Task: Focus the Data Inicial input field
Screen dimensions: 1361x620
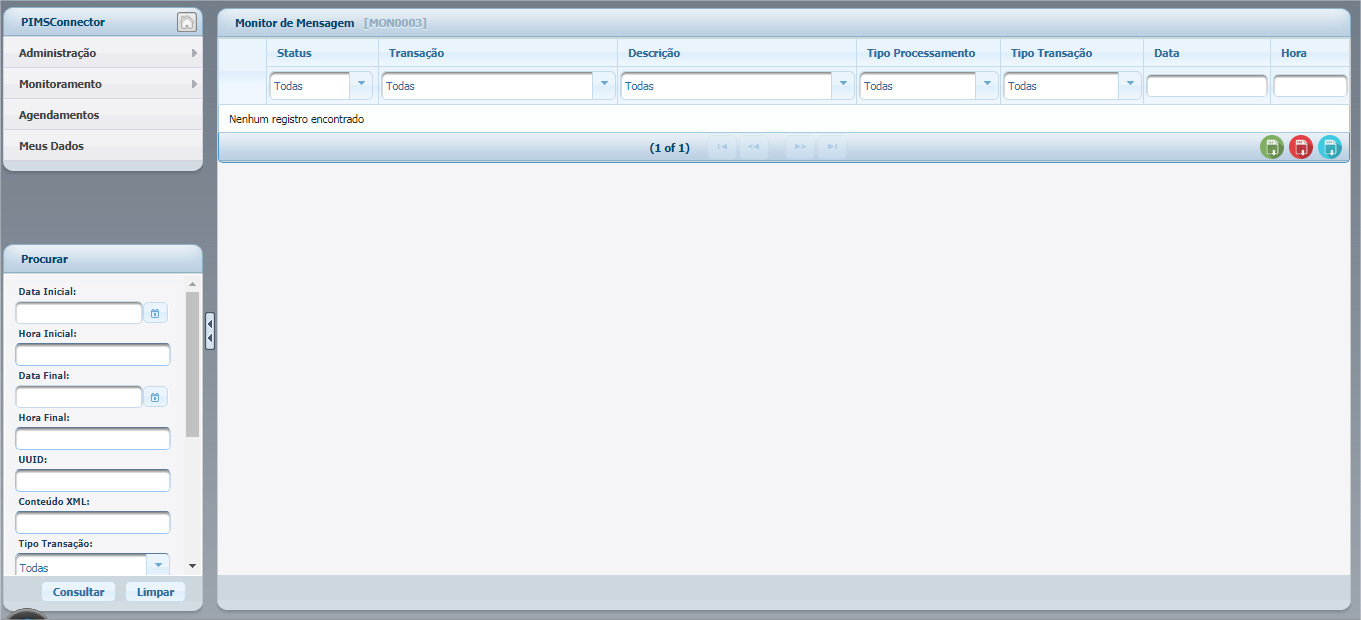Action: (79, 313)
